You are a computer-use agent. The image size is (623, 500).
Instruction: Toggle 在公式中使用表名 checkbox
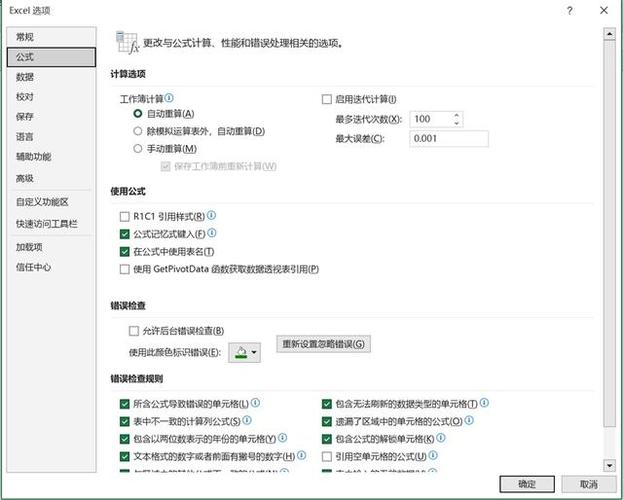click(124, 252)
